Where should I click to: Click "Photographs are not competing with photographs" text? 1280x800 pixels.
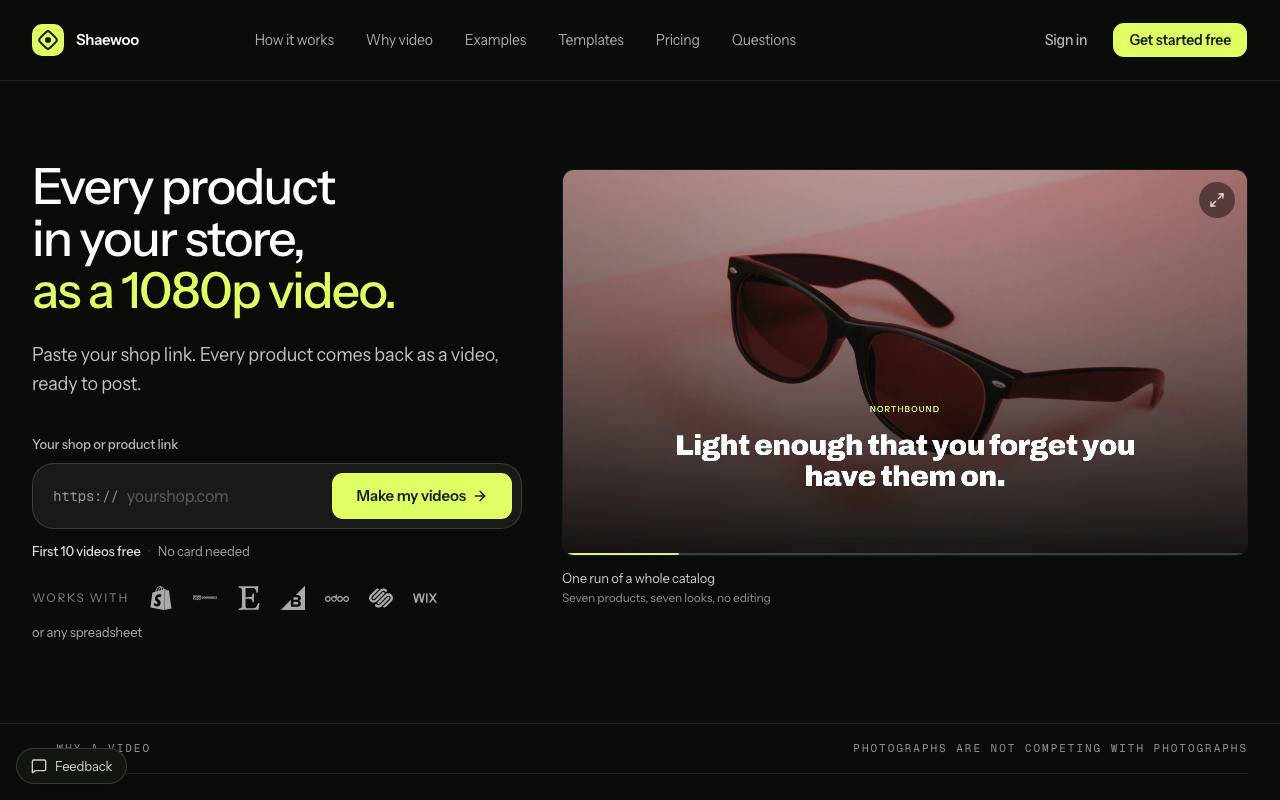tap(1050, 748)
